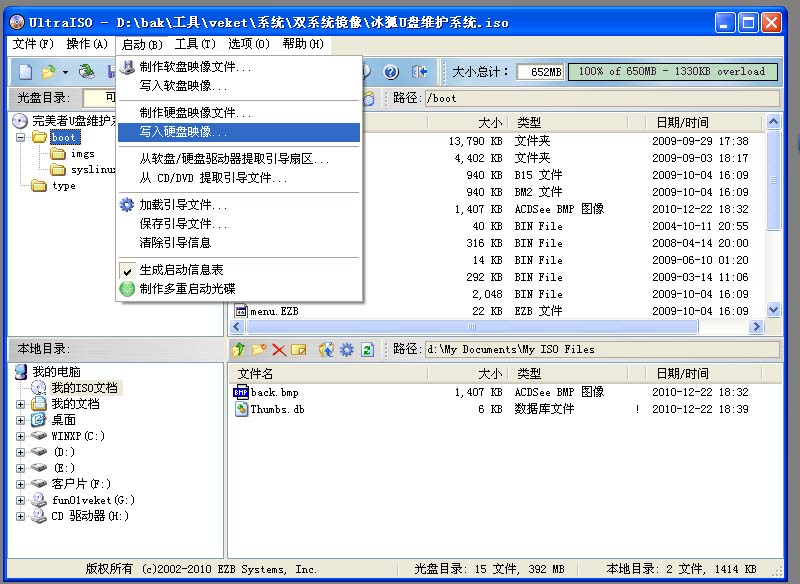Select 从软盘/硬盘驱动器提取引导扇区...

coord(239,159)
